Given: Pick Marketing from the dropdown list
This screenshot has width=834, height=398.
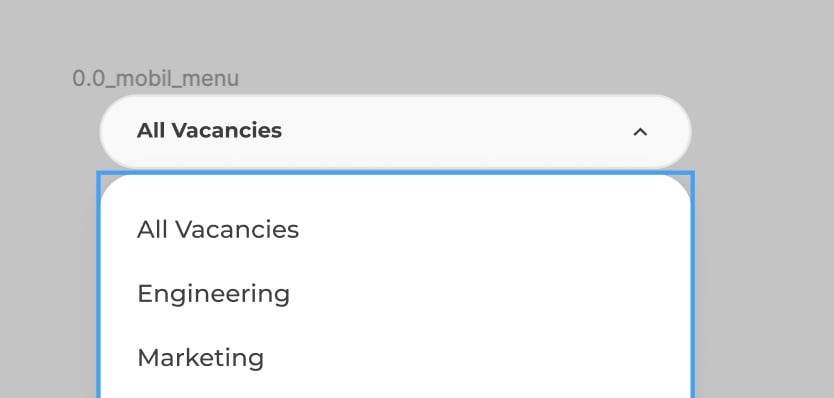Looking at the screenshot, I should tap(201, 358).
